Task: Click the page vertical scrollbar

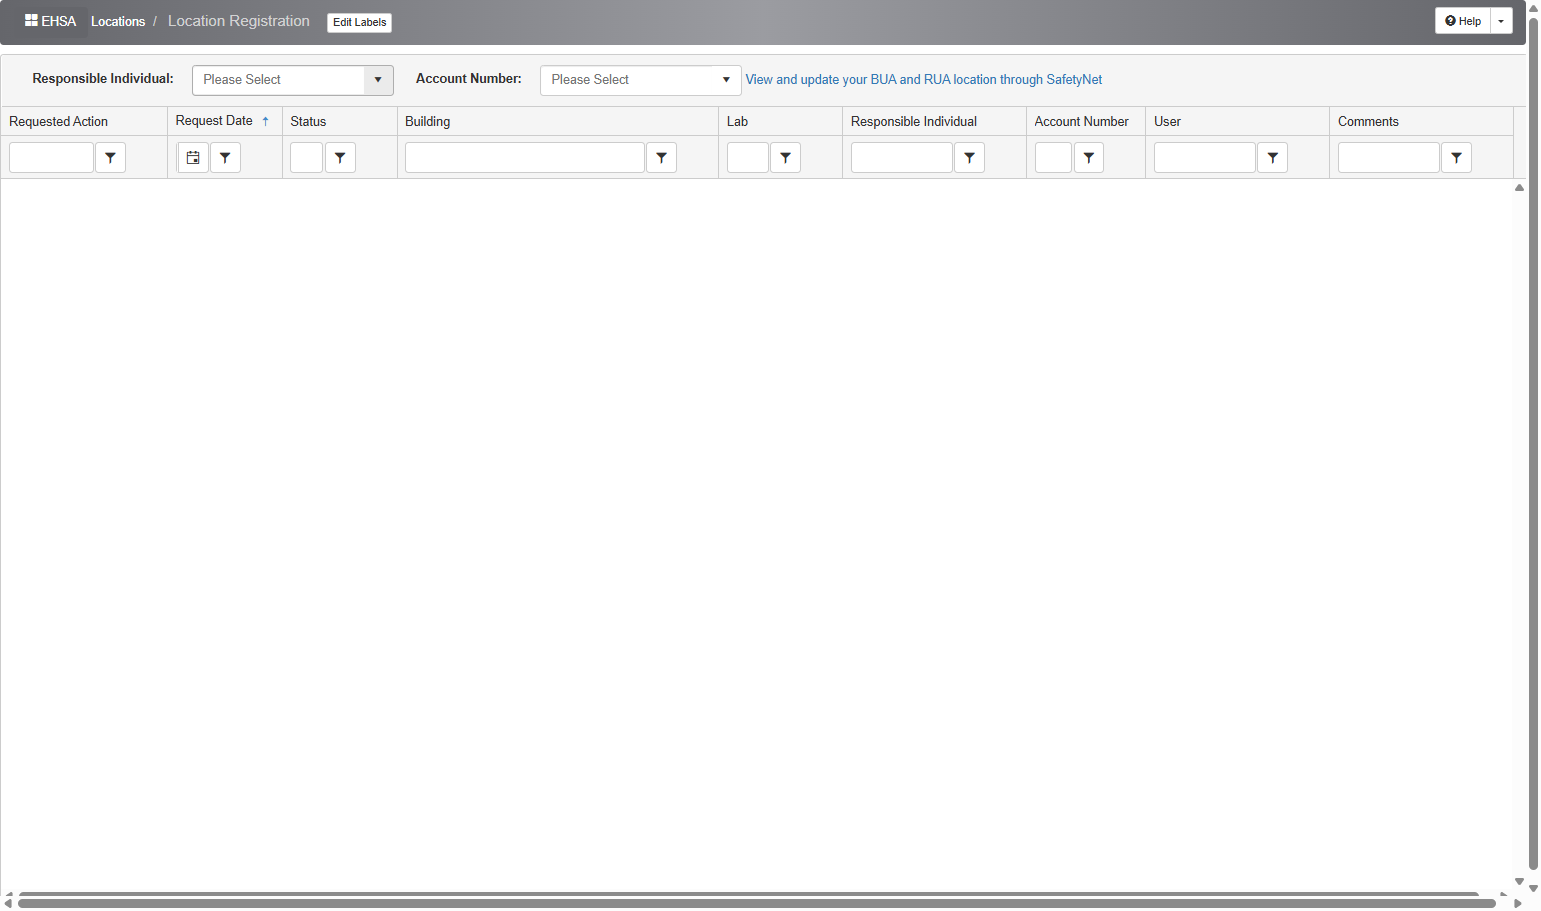Action: pyautogui.click(x=1533, y=442)
